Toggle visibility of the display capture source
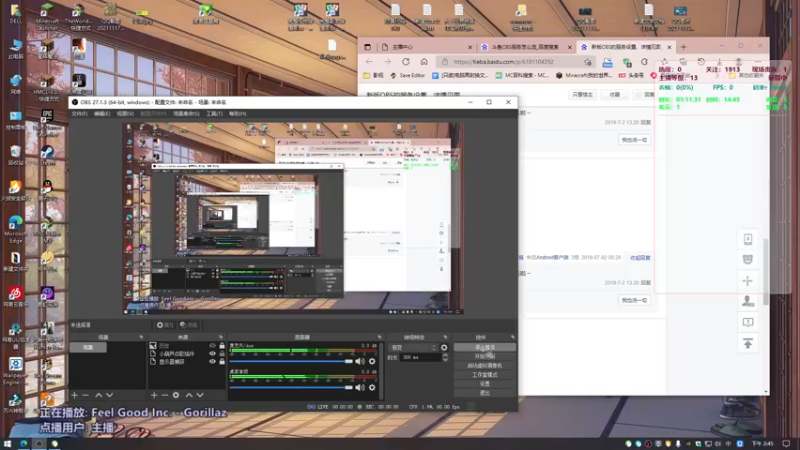The image size is (800, 450). pyautogui.click(x=212, y=362)
